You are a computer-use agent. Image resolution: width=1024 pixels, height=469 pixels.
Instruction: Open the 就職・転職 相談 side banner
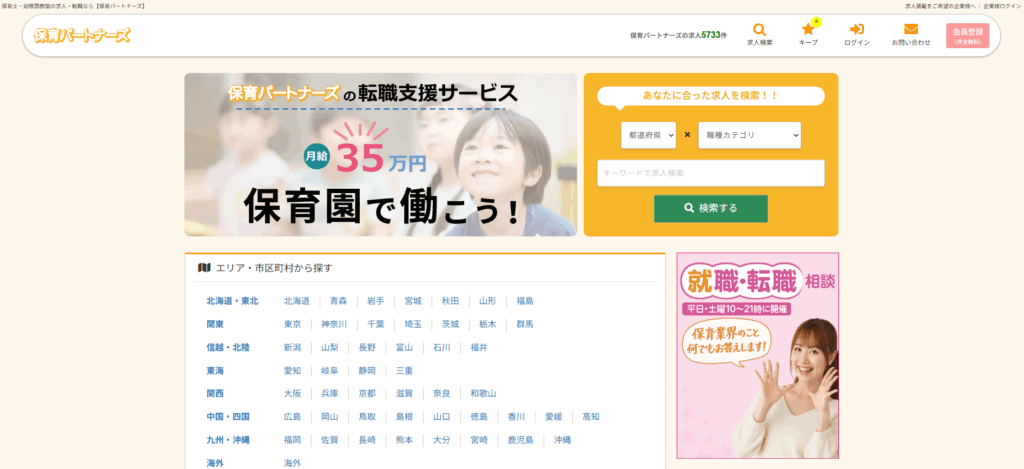click(x=757, y=354)
